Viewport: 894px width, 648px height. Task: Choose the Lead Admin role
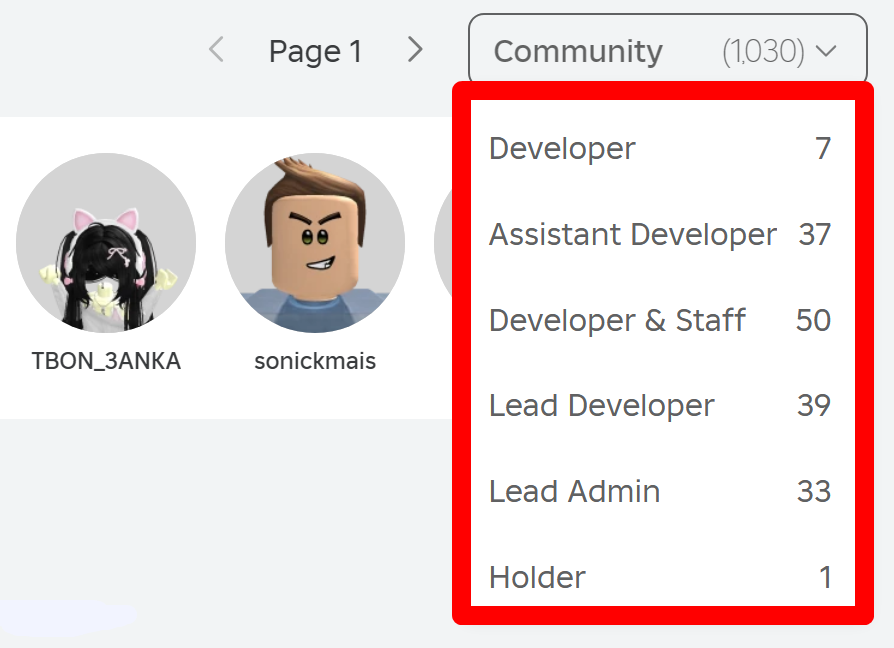663,491
